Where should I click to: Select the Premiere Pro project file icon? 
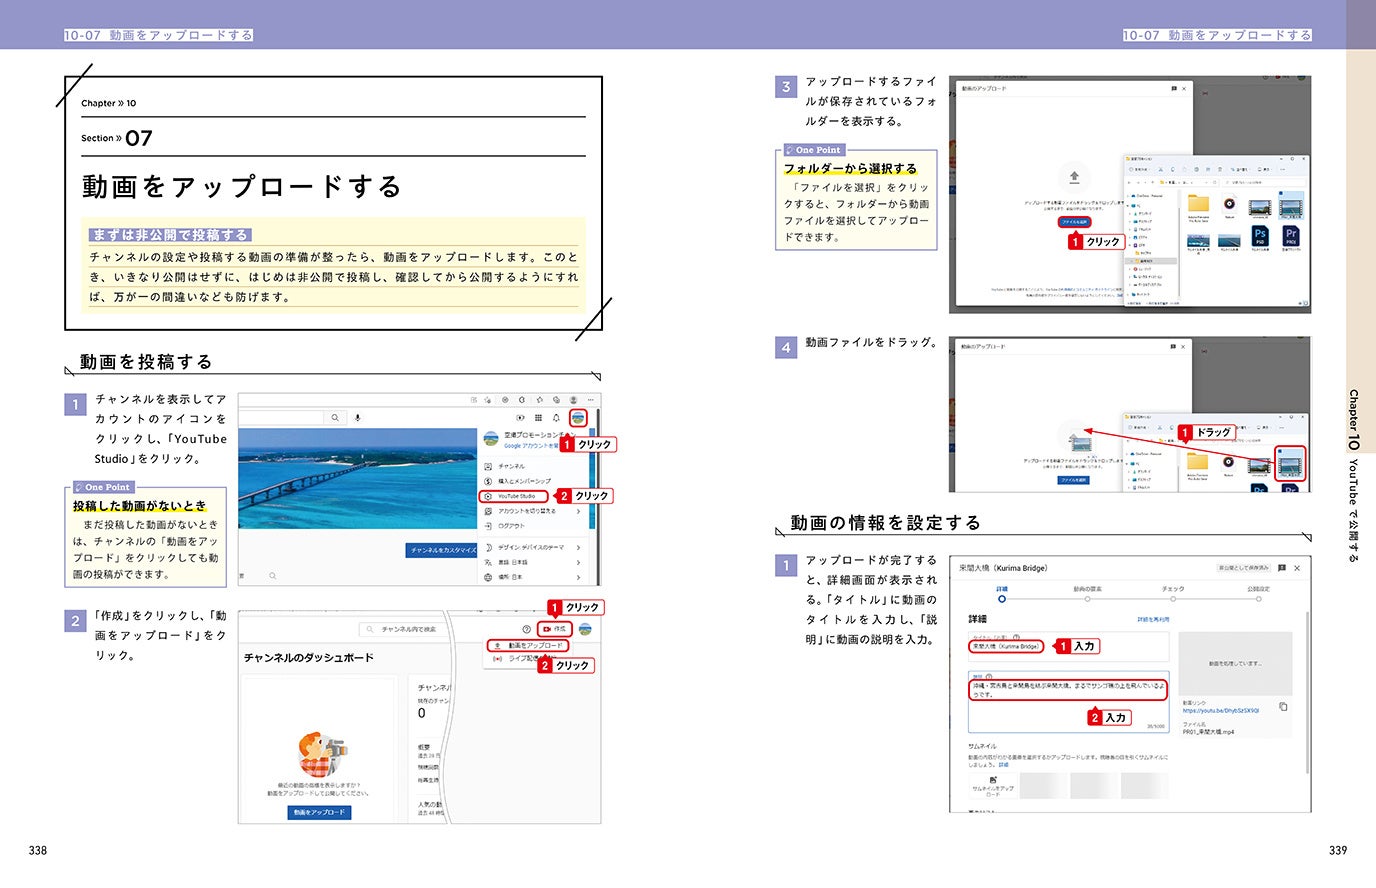1291,235
